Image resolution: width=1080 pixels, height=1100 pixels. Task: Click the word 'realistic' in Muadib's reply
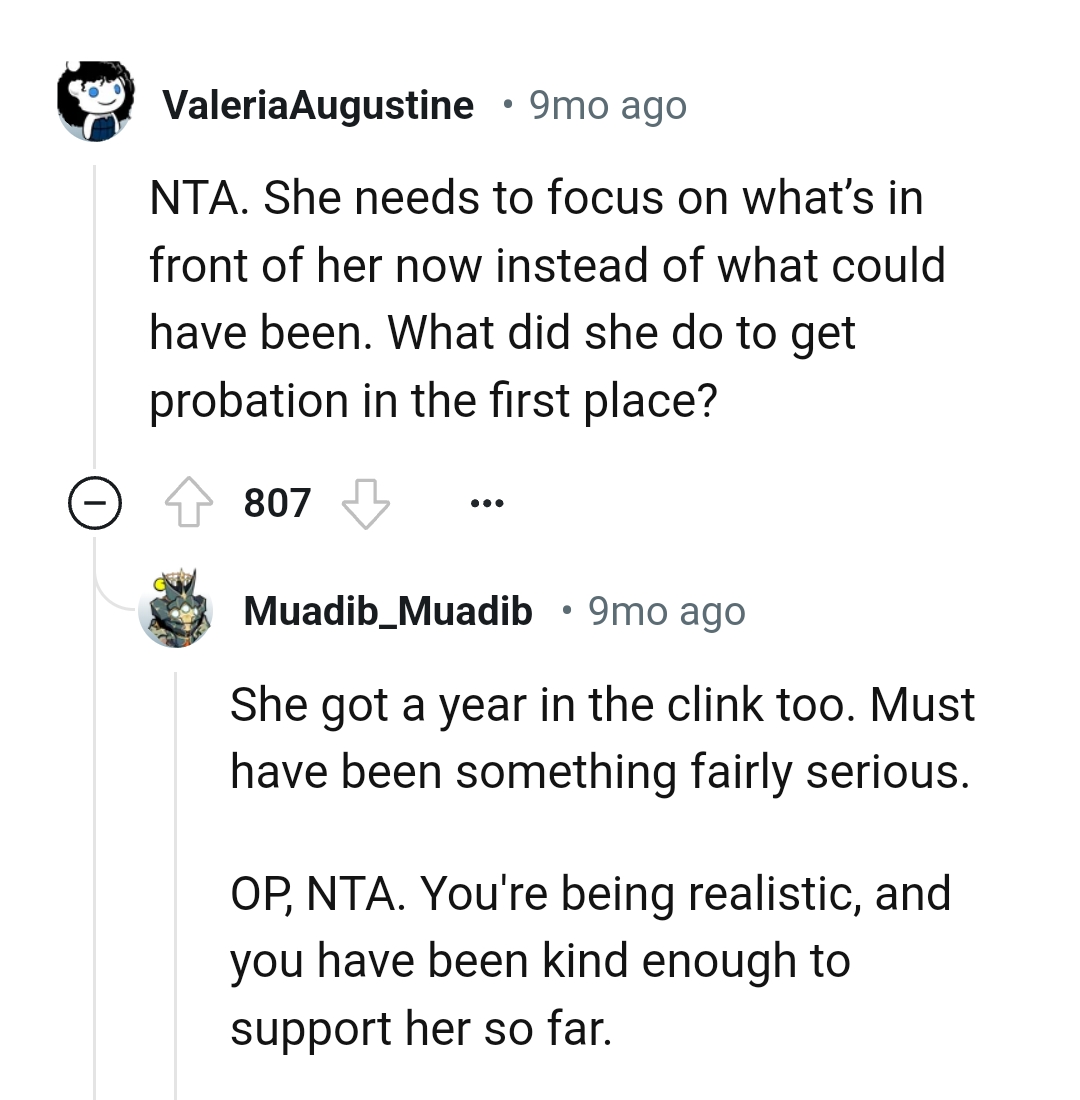(x=758, y=893)
